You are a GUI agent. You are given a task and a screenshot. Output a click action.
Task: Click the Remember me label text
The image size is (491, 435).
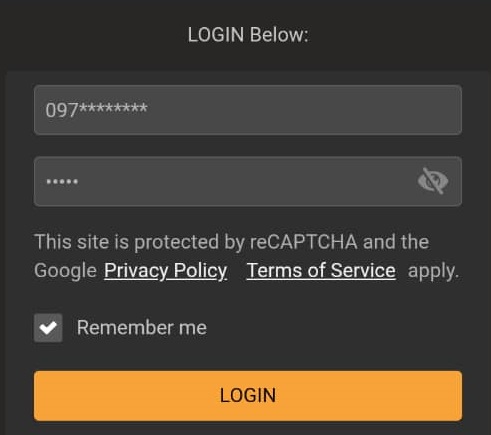(x=142, y=328)
